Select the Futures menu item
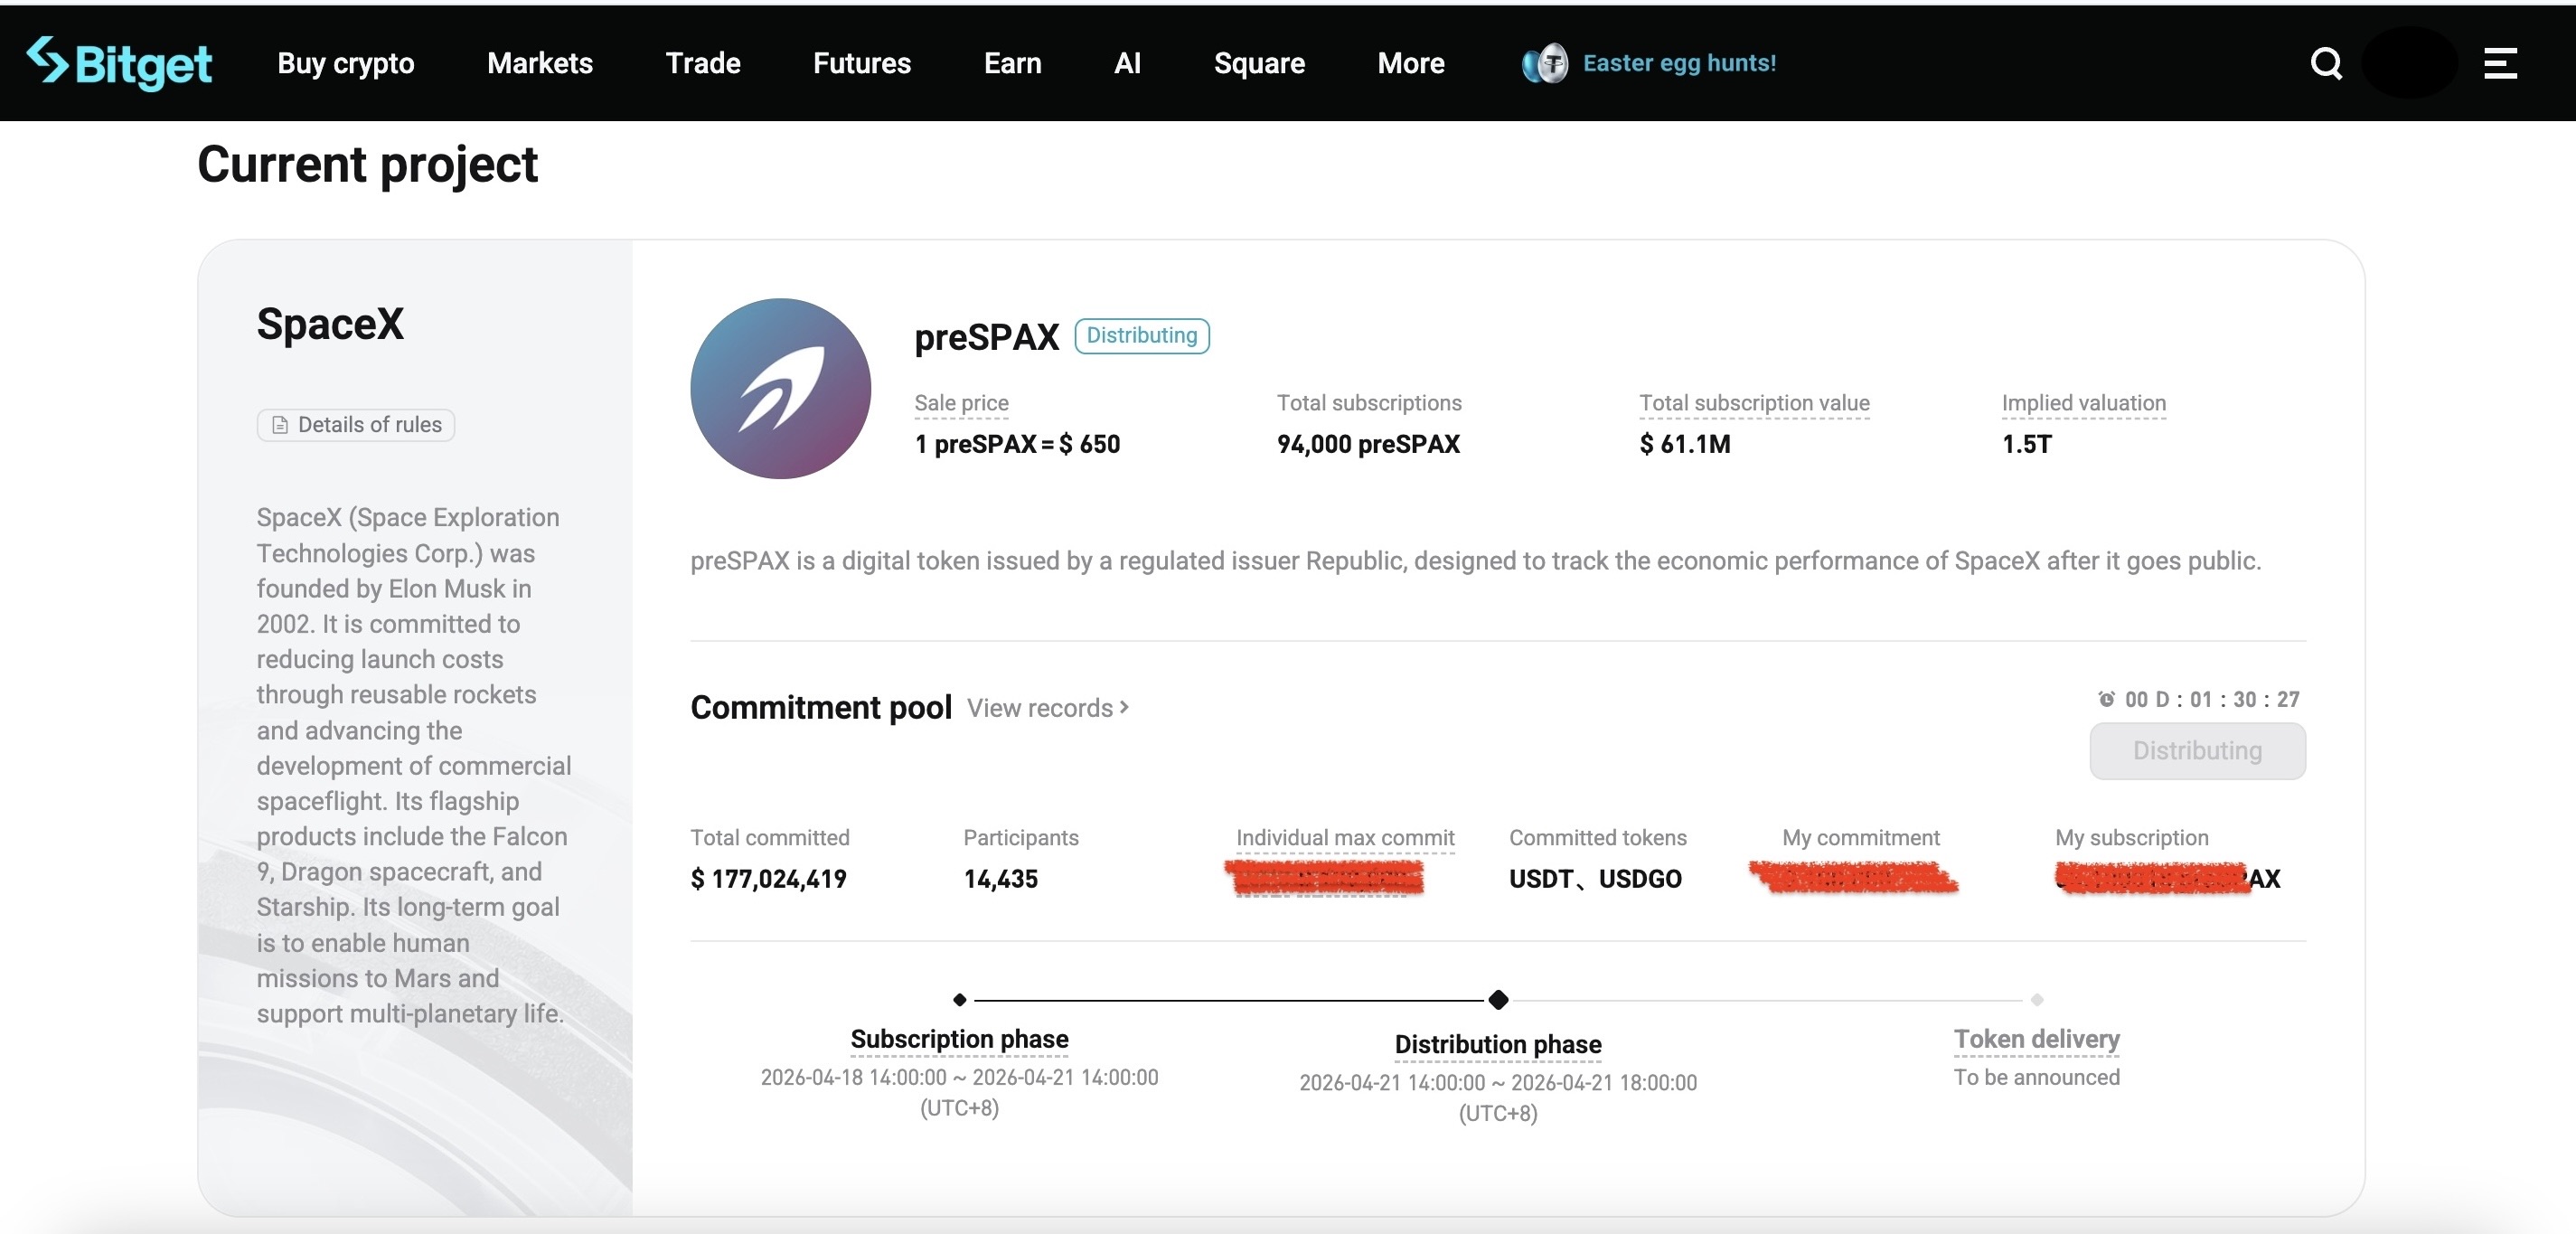The width and height of the screenshot is (2576, 1234). click(x=861, y=63)
